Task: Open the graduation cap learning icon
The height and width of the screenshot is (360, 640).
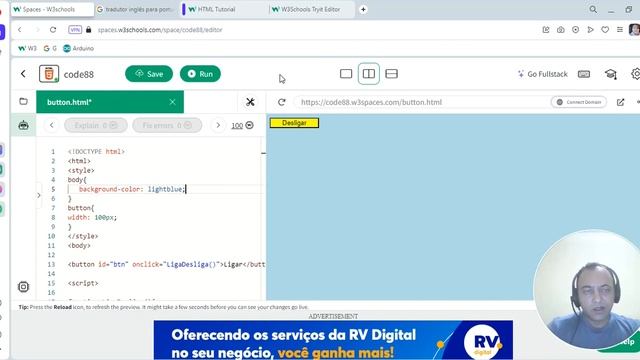Action: (611, 74)
